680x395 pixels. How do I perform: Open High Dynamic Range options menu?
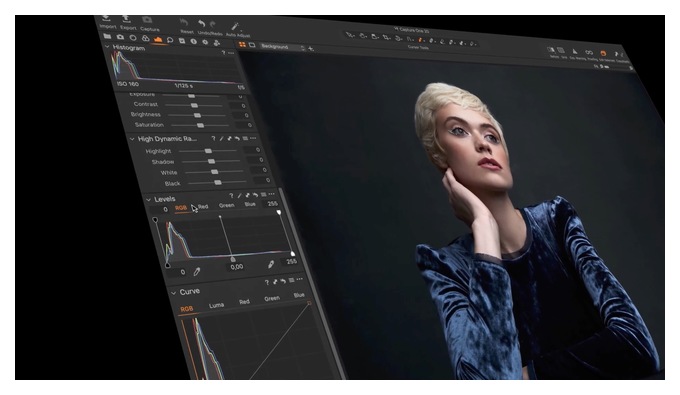253,138
